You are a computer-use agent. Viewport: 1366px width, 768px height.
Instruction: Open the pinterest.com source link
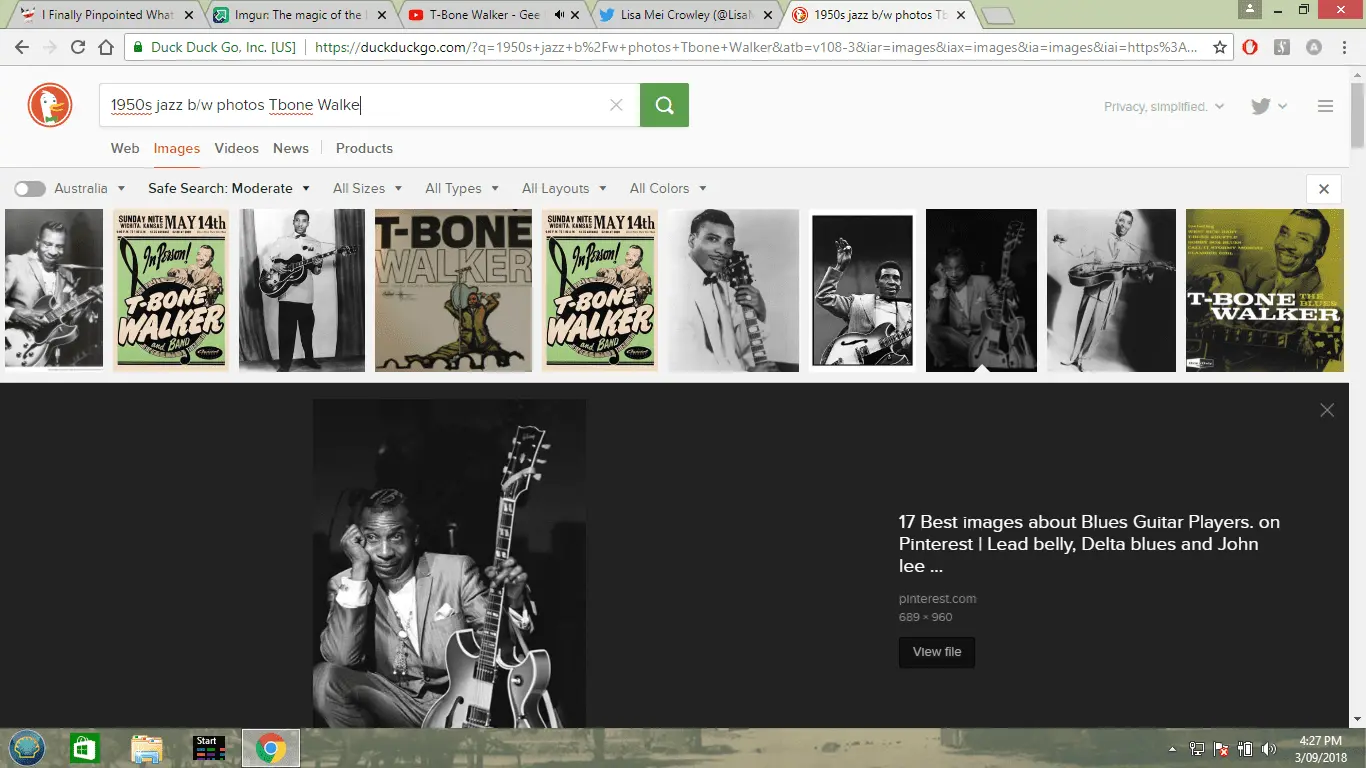937,598
